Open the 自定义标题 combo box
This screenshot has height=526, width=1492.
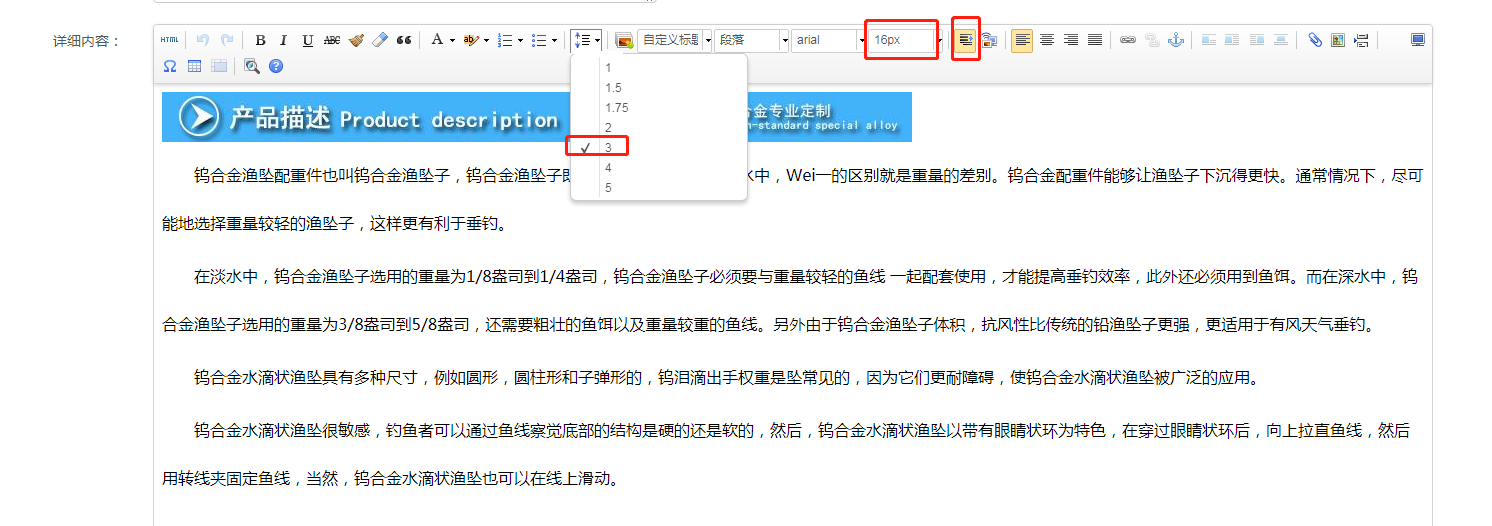(x=675, y=40)
